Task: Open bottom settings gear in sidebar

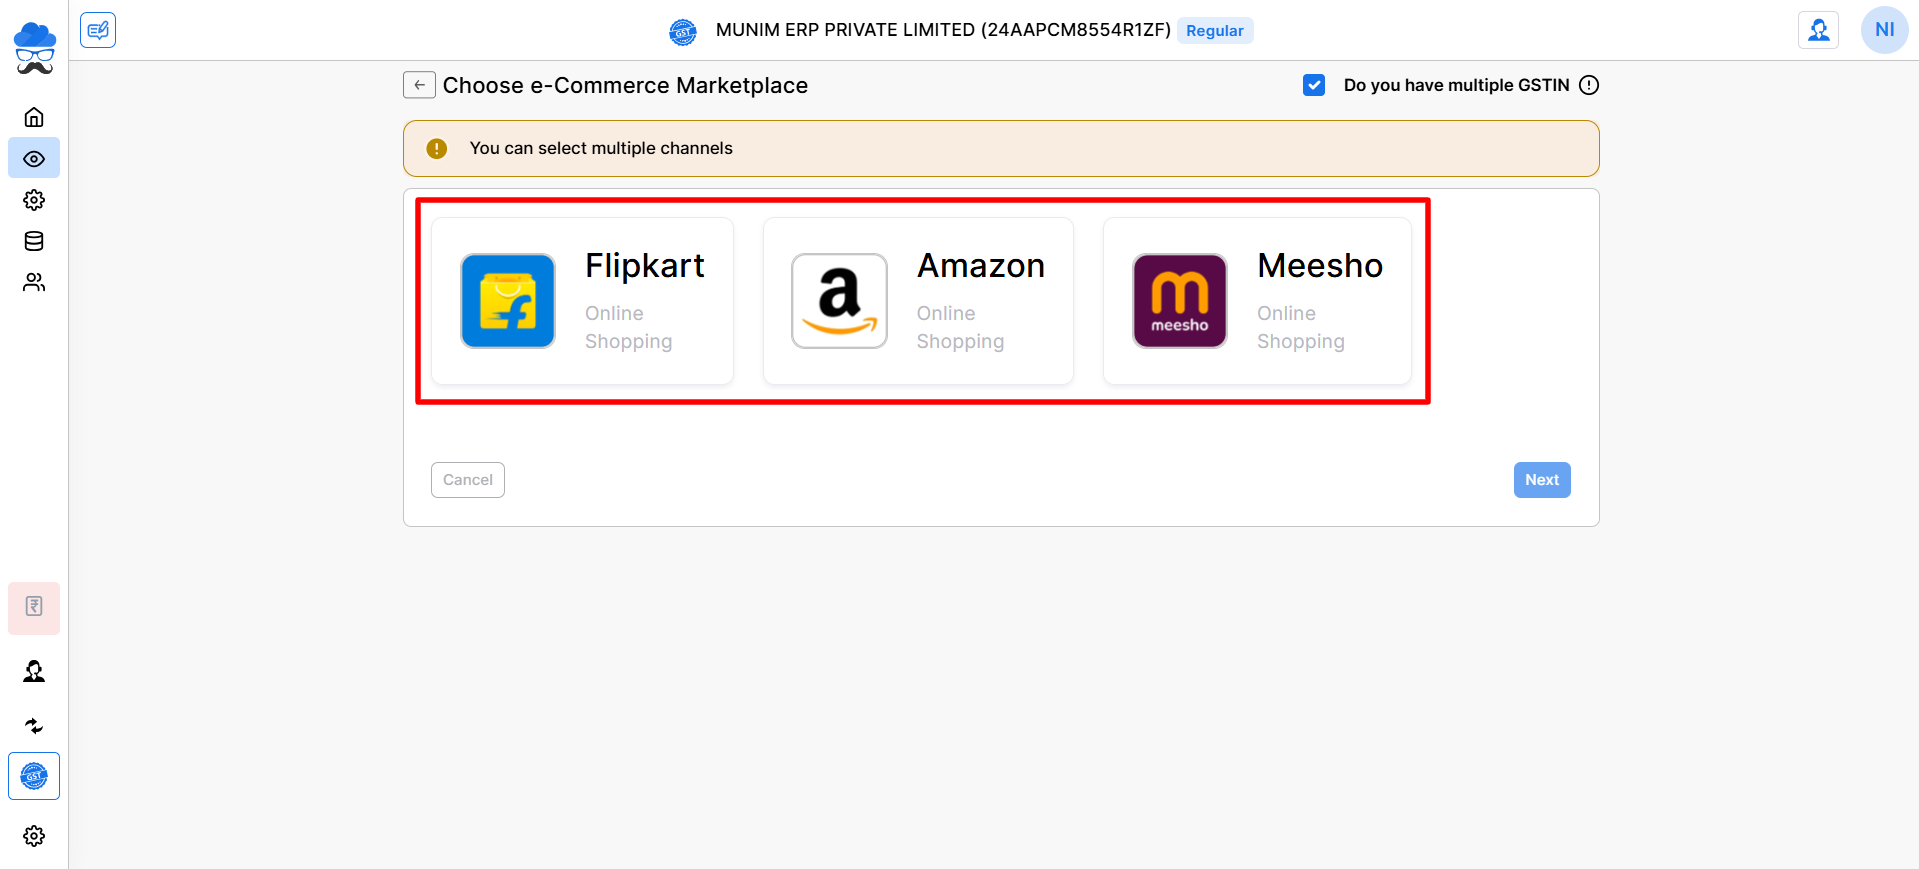Action: click(x=34, y=836)
